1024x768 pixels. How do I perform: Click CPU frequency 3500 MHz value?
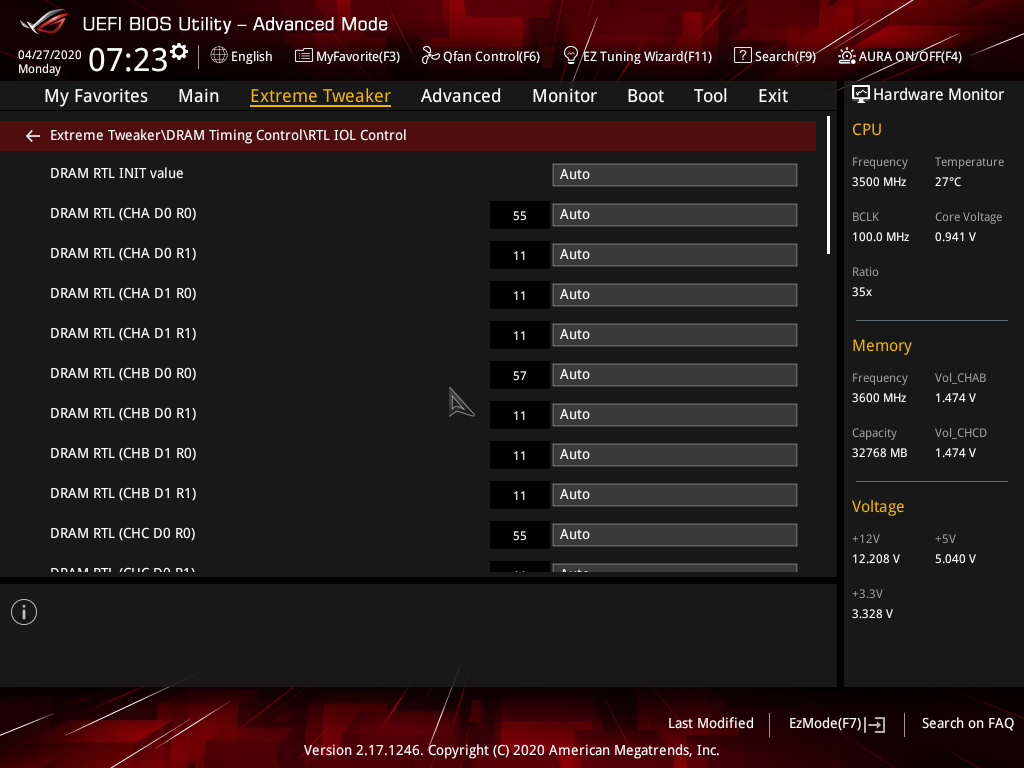point(878,182)
